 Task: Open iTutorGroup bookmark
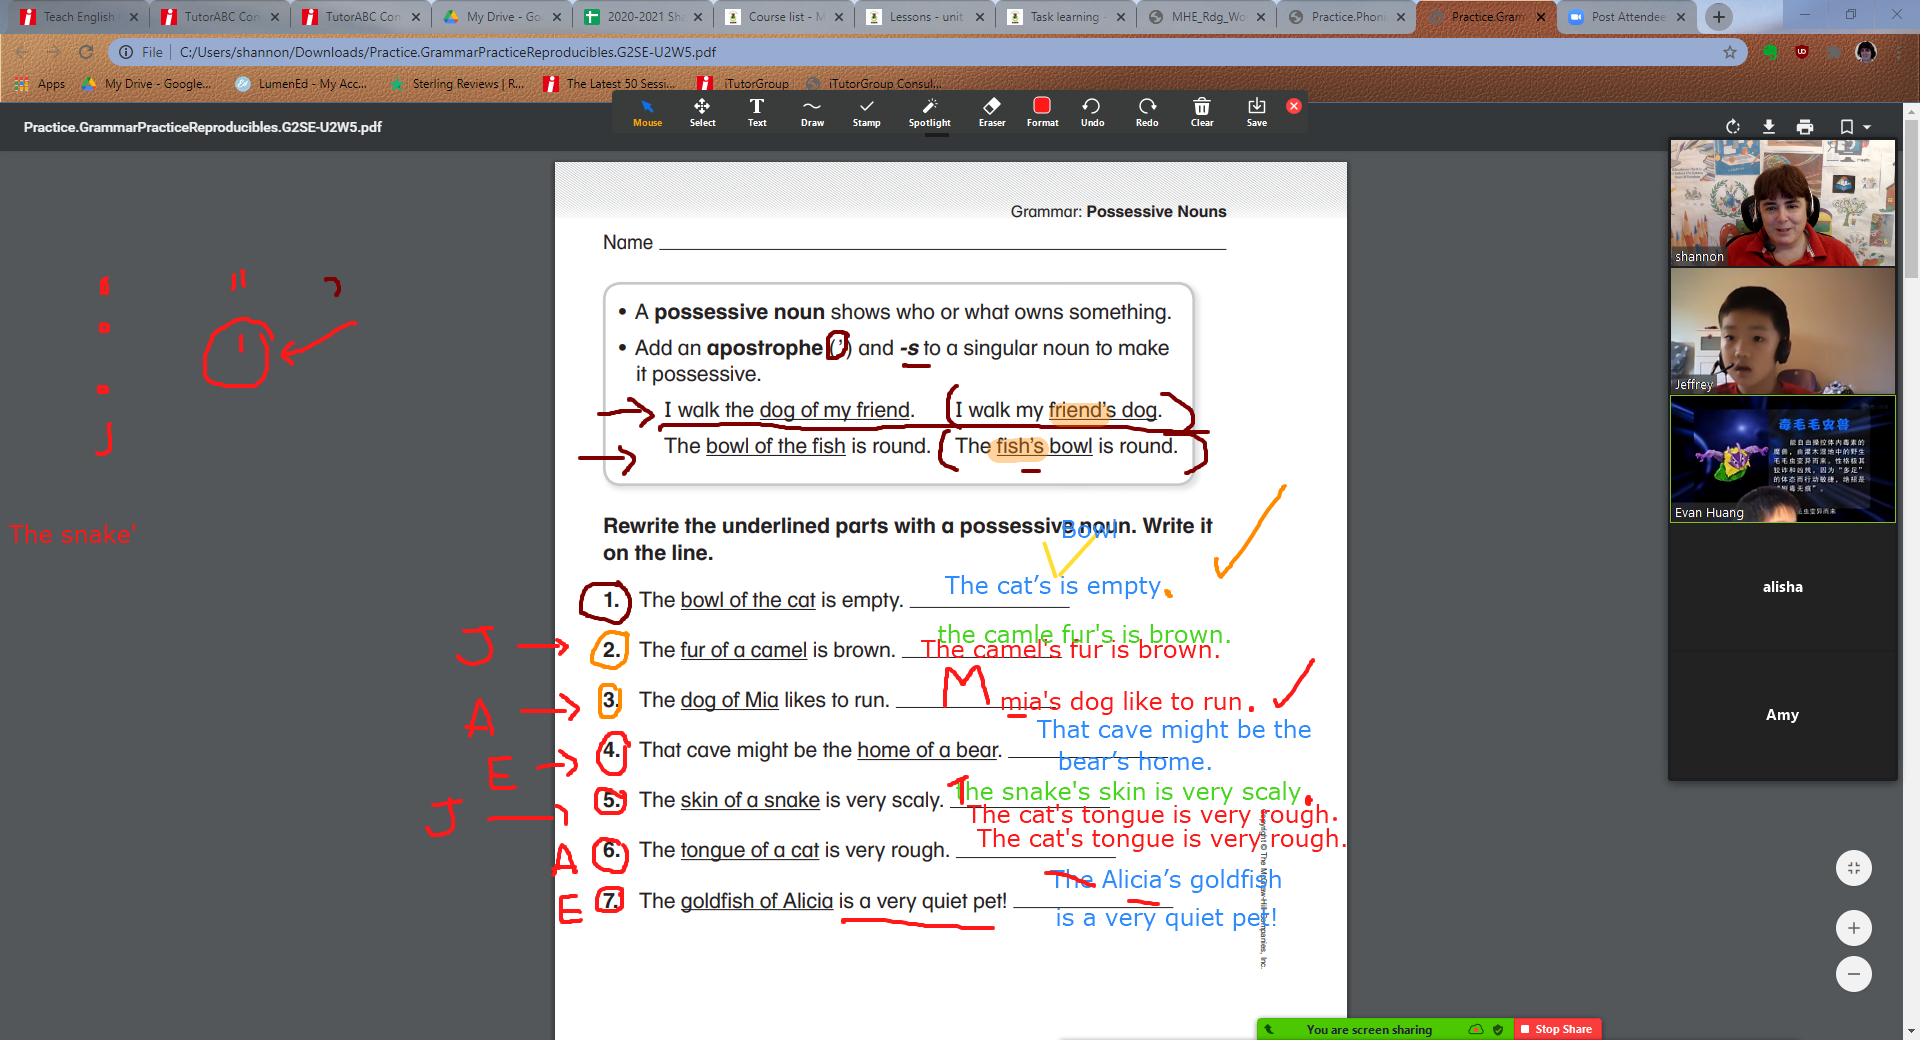point(743,84)
